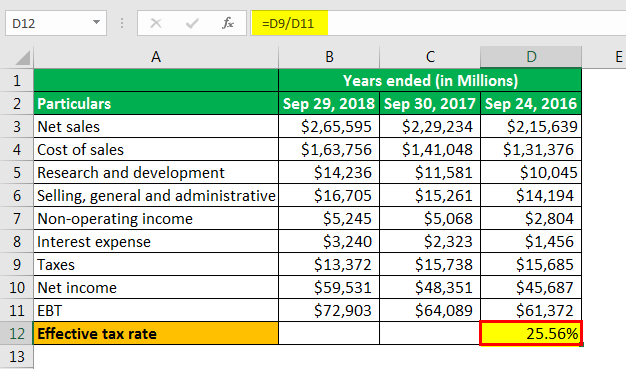Viewport: 626px width, 369px height.
Task: Select row 6 header
Action: pyautogui.click(x=17, y=196)
